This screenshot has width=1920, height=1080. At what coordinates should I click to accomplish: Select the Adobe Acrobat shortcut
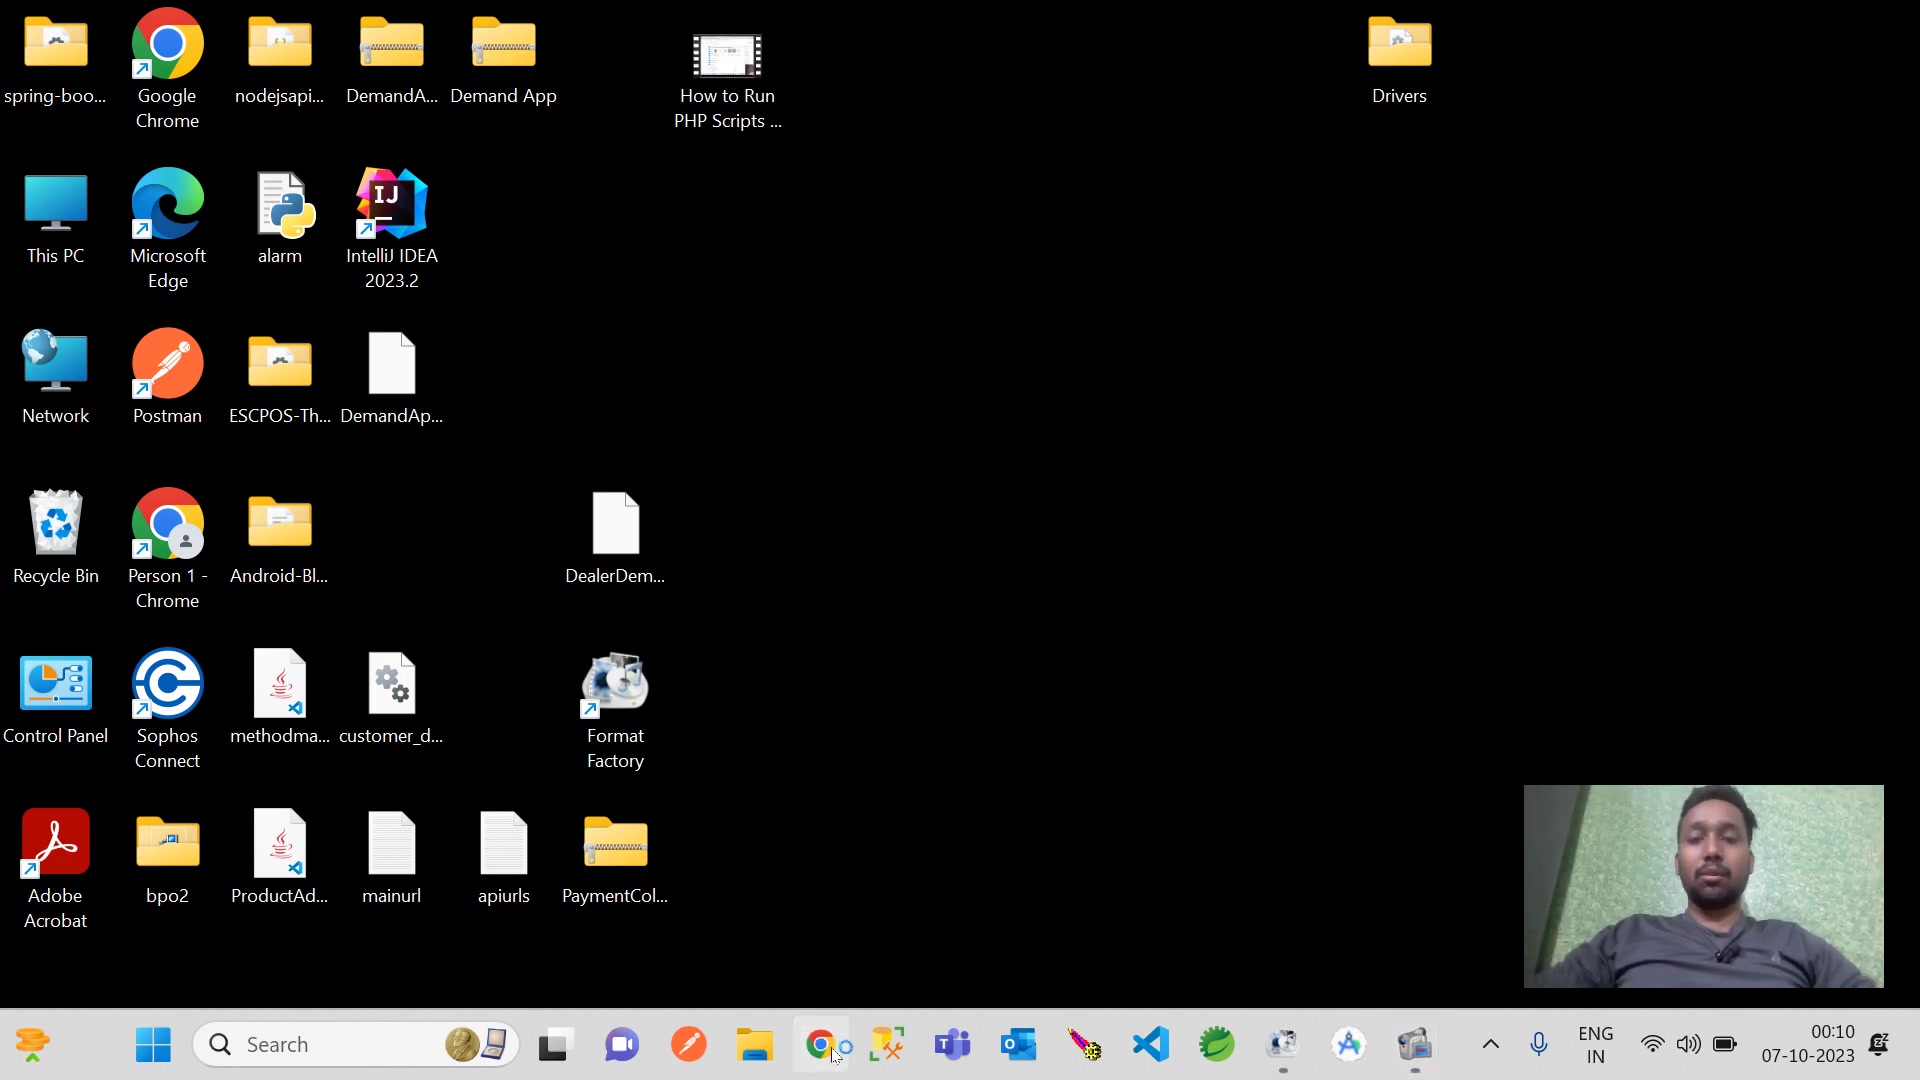coord(55,870)
